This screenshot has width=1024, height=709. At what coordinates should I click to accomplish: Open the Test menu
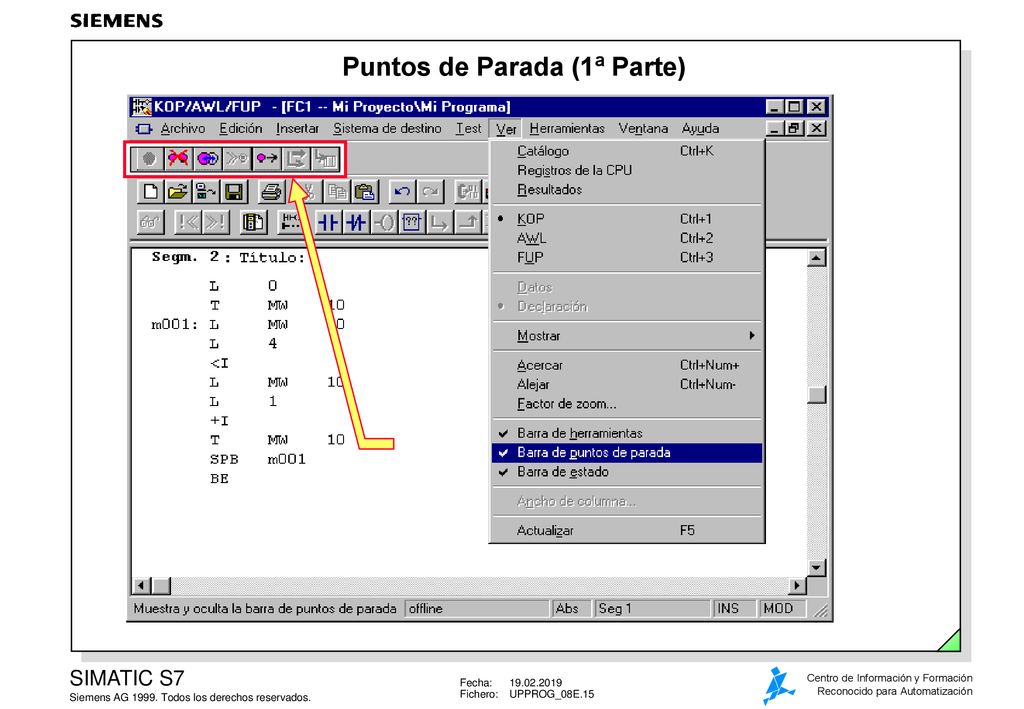[468, 129]
